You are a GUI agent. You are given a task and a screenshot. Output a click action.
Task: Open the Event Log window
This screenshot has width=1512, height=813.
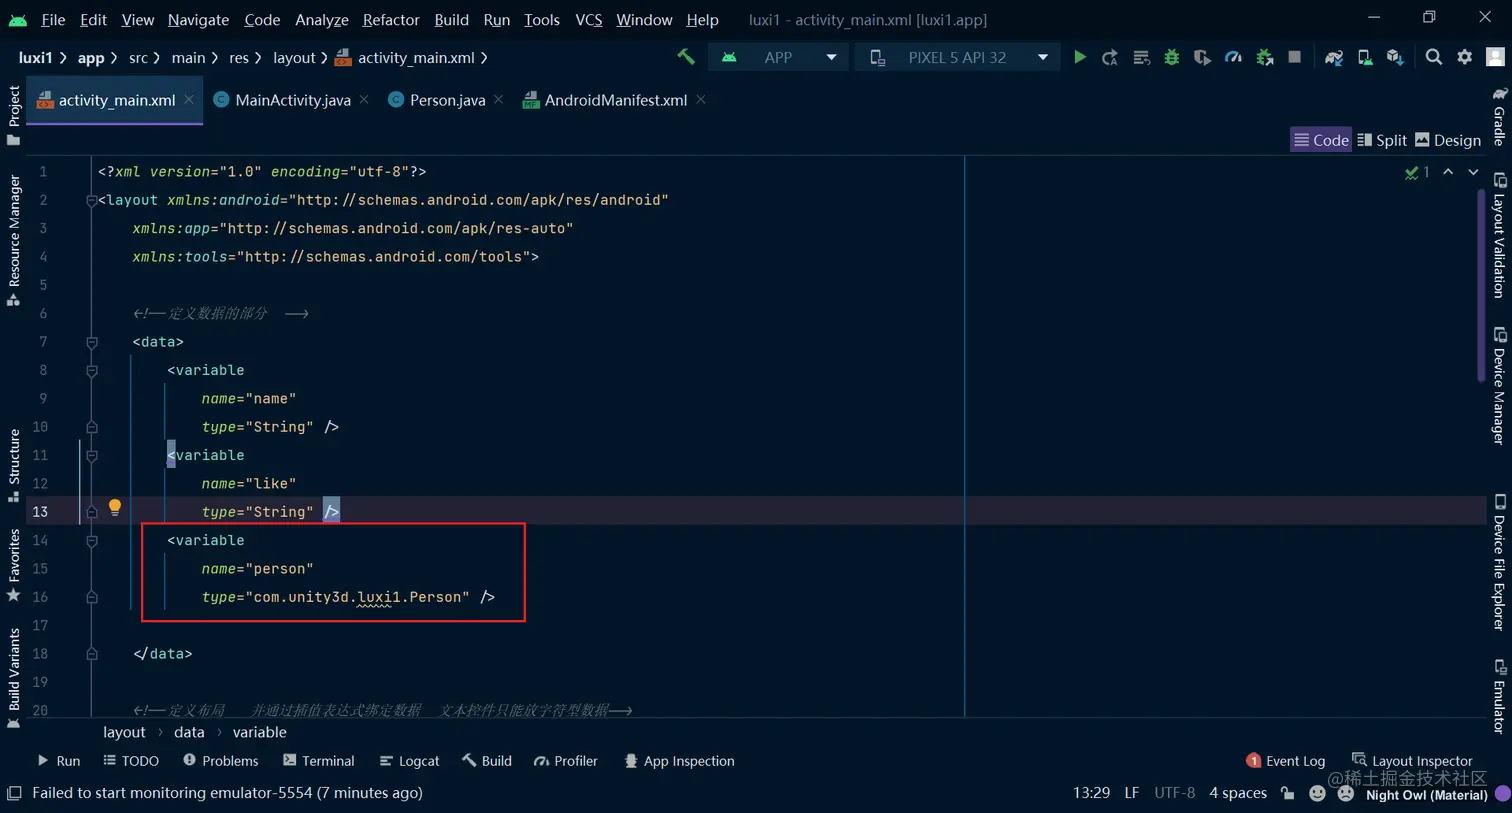click(1285, 761)
